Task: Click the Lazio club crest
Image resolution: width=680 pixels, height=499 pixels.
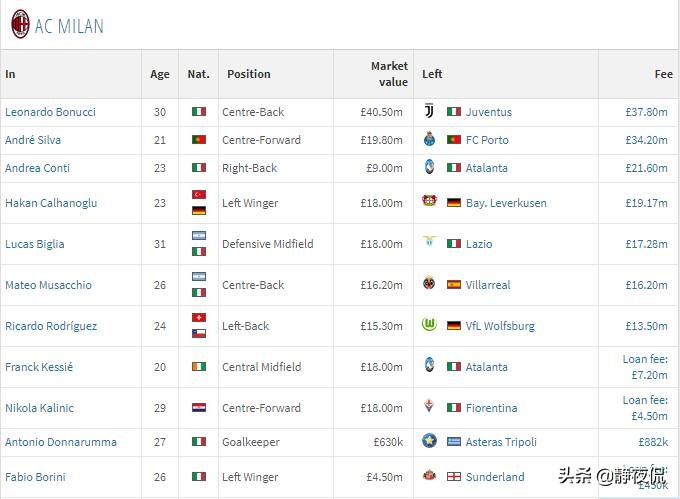Action: coord(430,243)
